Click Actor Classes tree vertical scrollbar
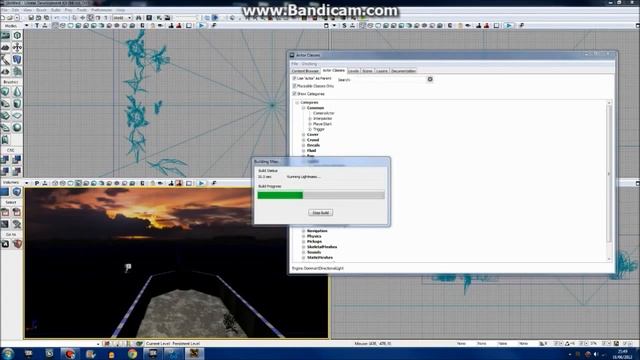The width and height of the screenshot is (640, 360). 609,181
